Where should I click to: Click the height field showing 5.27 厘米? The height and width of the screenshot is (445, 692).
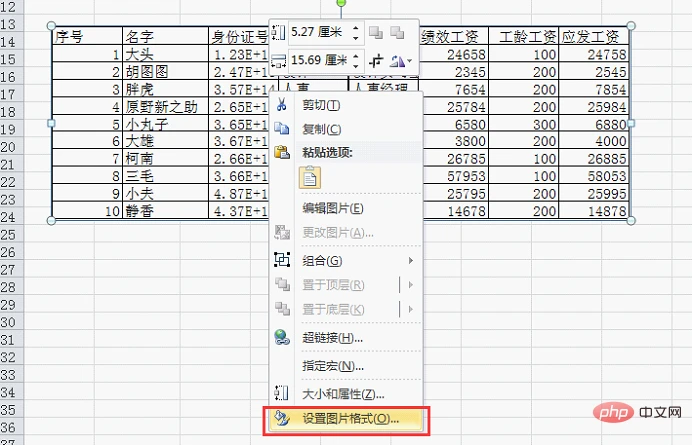(x=320, y=32)
